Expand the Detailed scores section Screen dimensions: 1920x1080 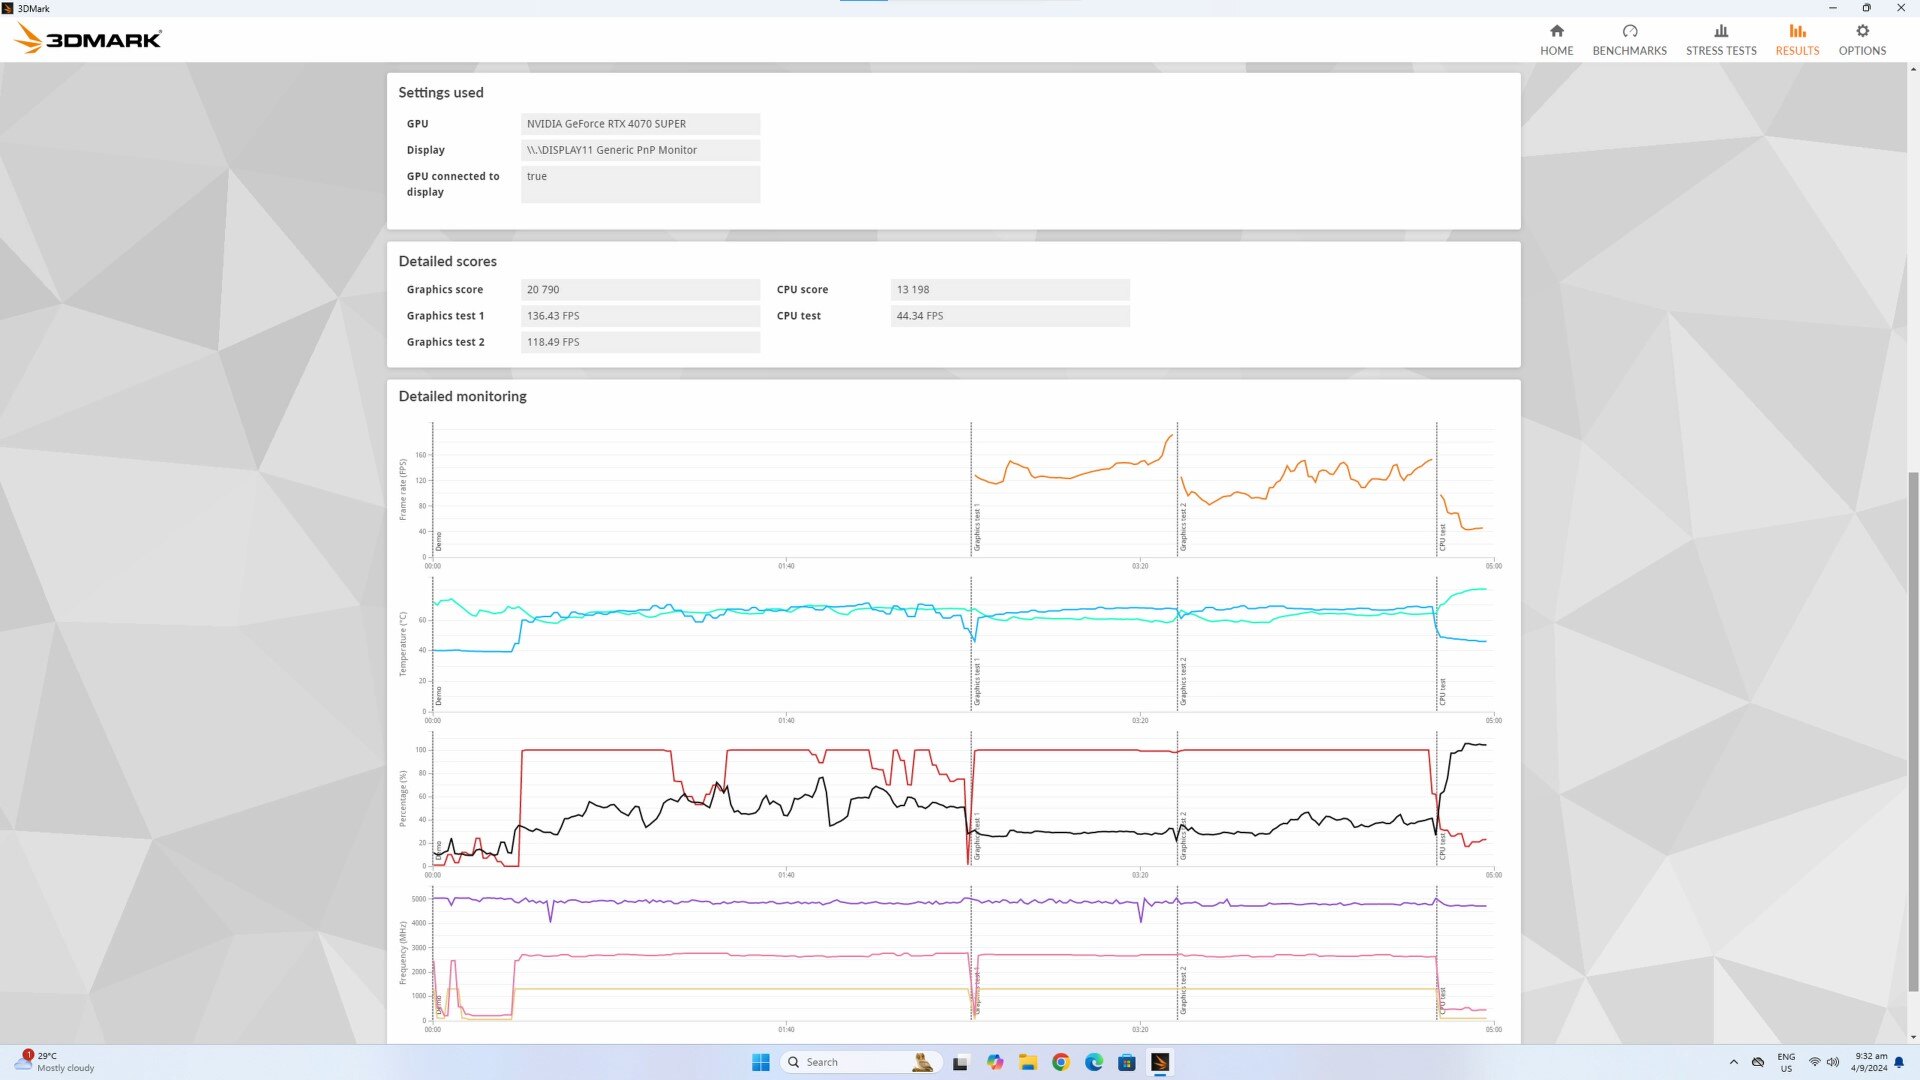[447, 261]
